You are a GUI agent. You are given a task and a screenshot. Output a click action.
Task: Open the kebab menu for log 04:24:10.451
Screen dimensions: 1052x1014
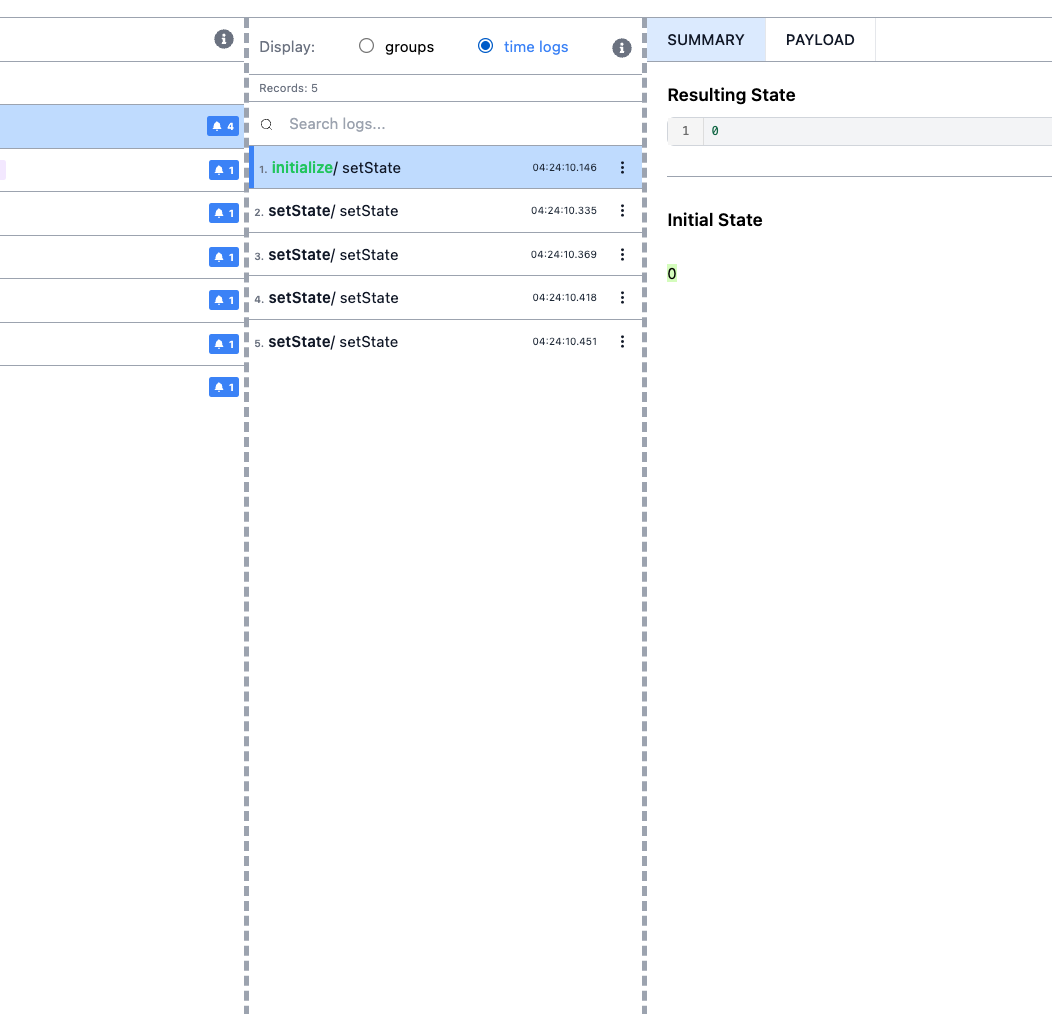coord(622,342)
